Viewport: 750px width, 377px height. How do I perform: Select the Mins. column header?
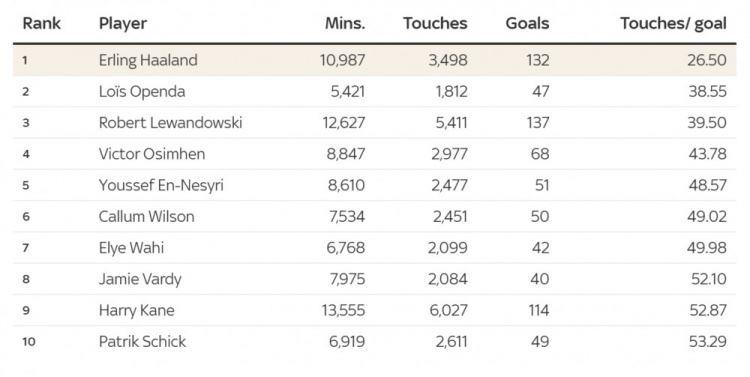coord(345,23)
